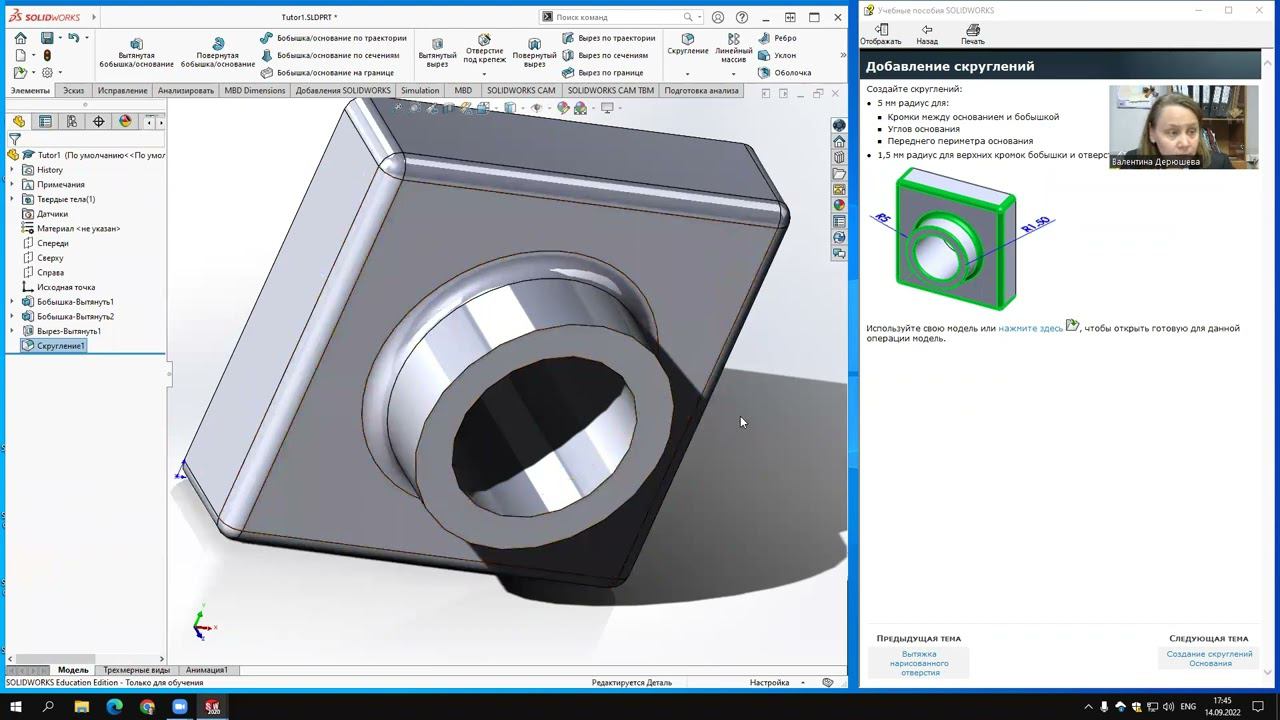
Task: Select the Уклон draft tool
Action: pyautogui.click(x=777, y=55)
